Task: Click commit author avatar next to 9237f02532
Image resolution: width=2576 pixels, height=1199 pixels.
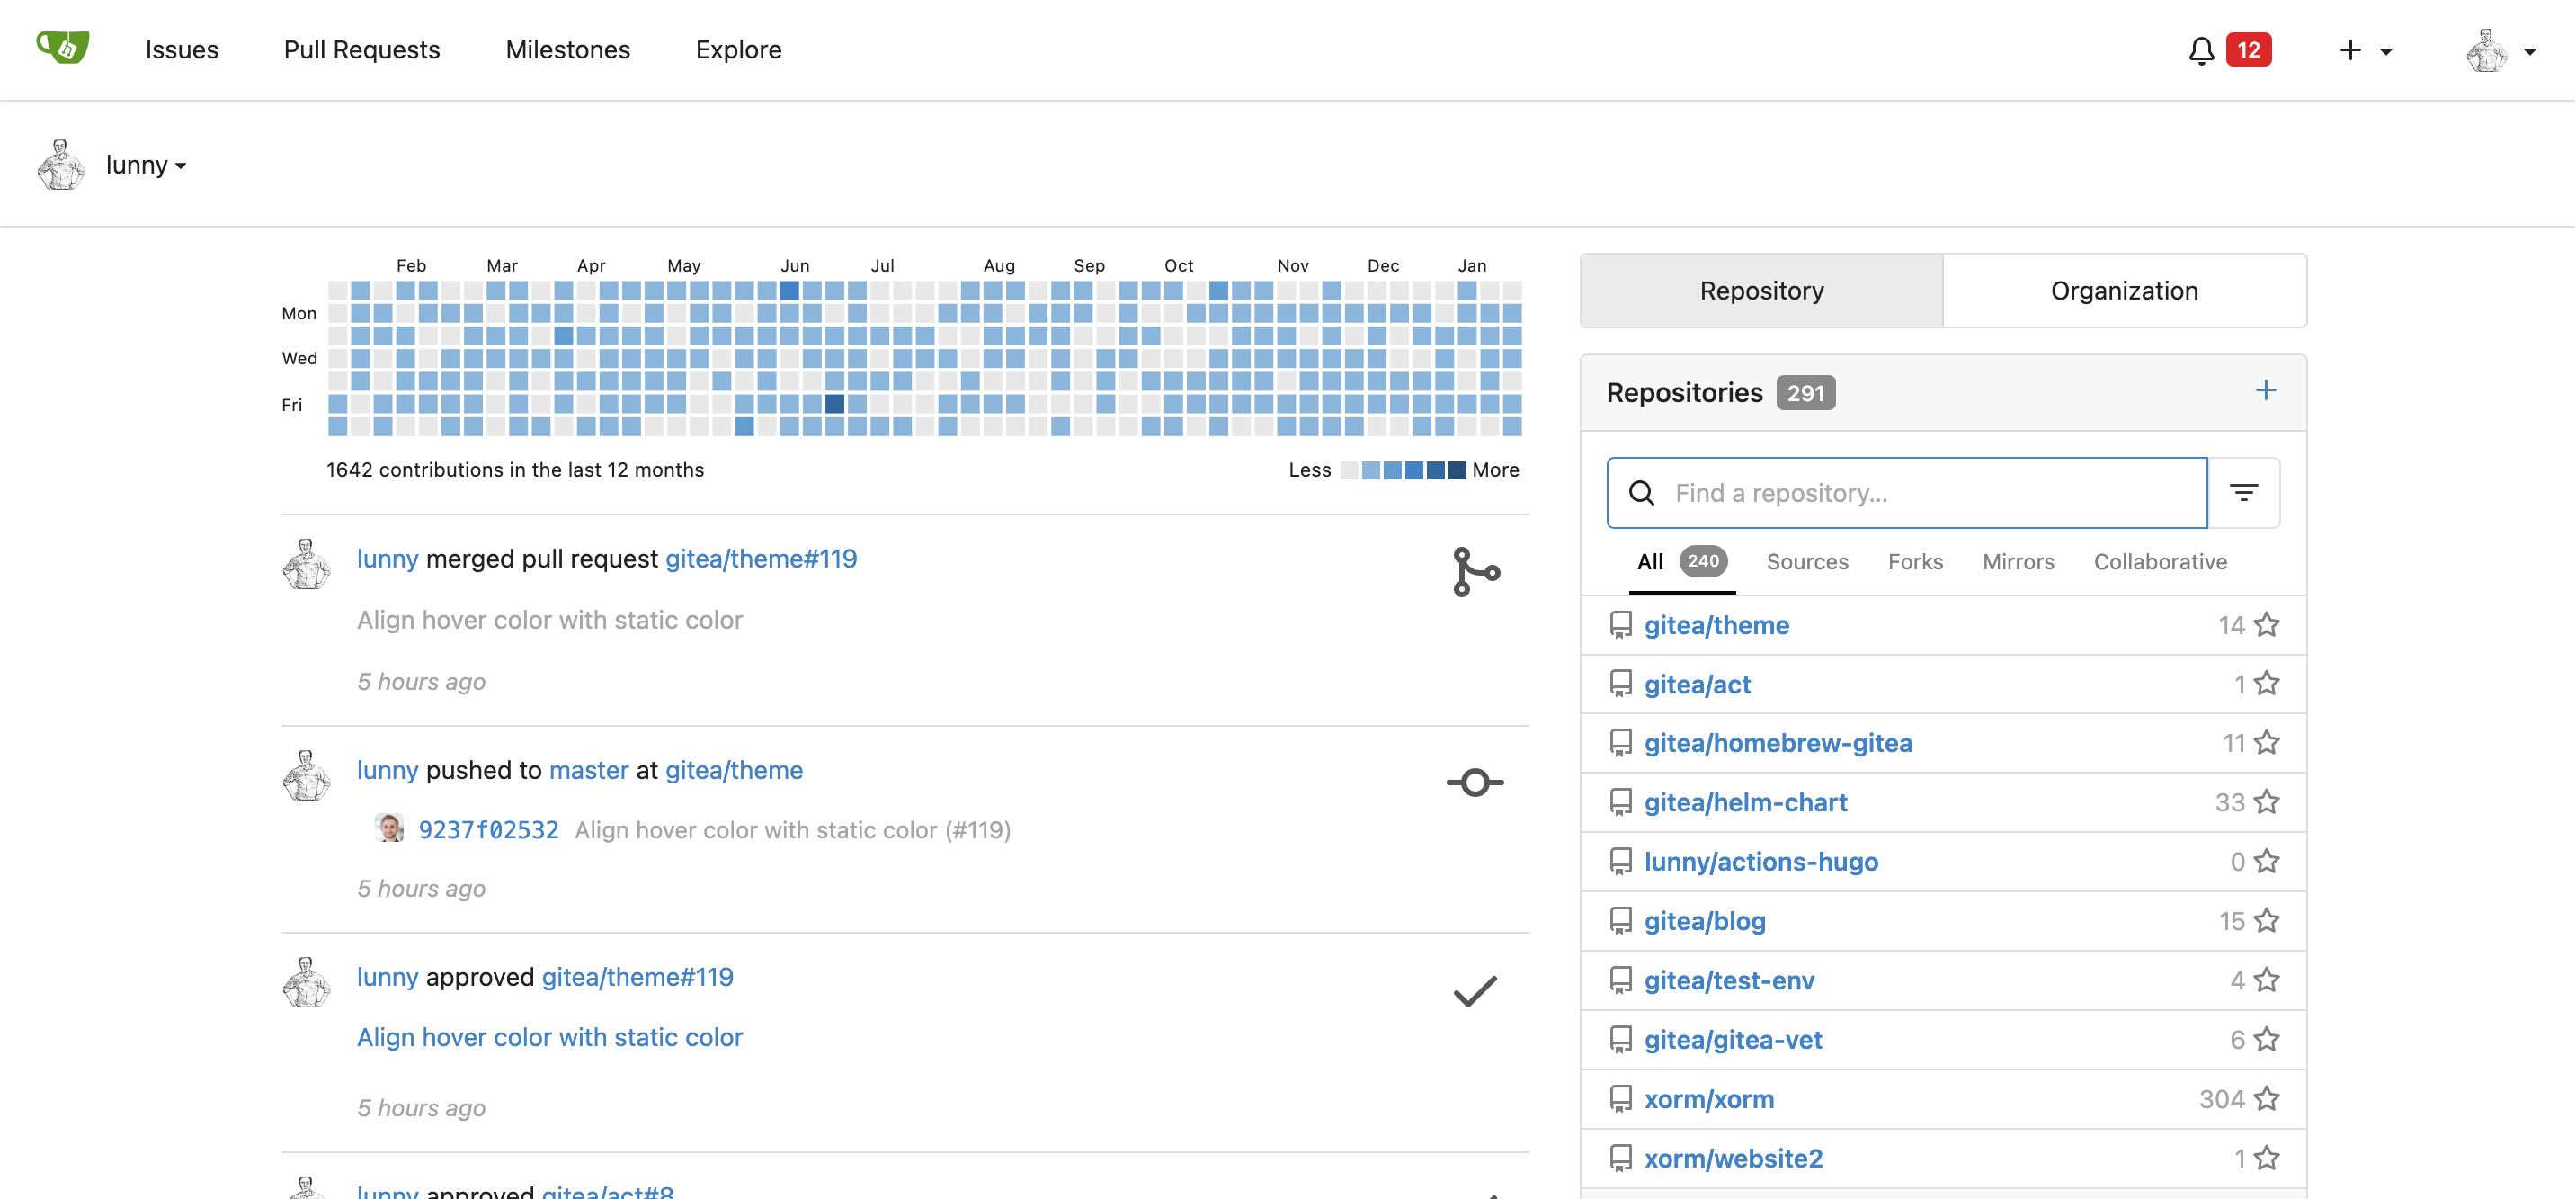Action: pos(389,829)
